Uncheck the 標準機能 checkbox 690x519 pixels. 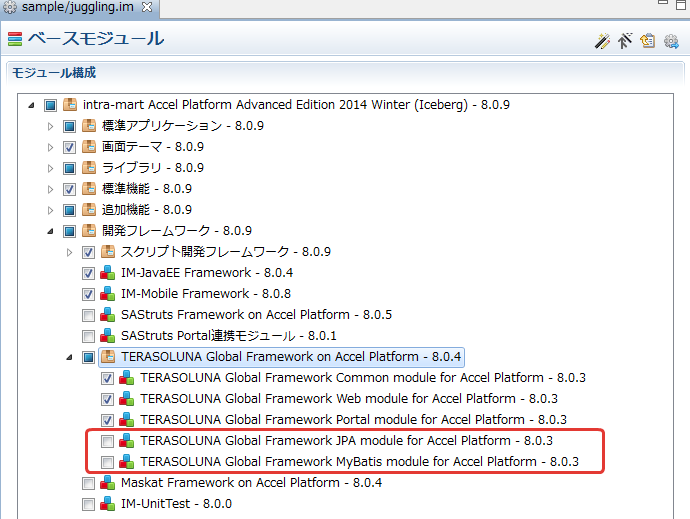point(69,189)
